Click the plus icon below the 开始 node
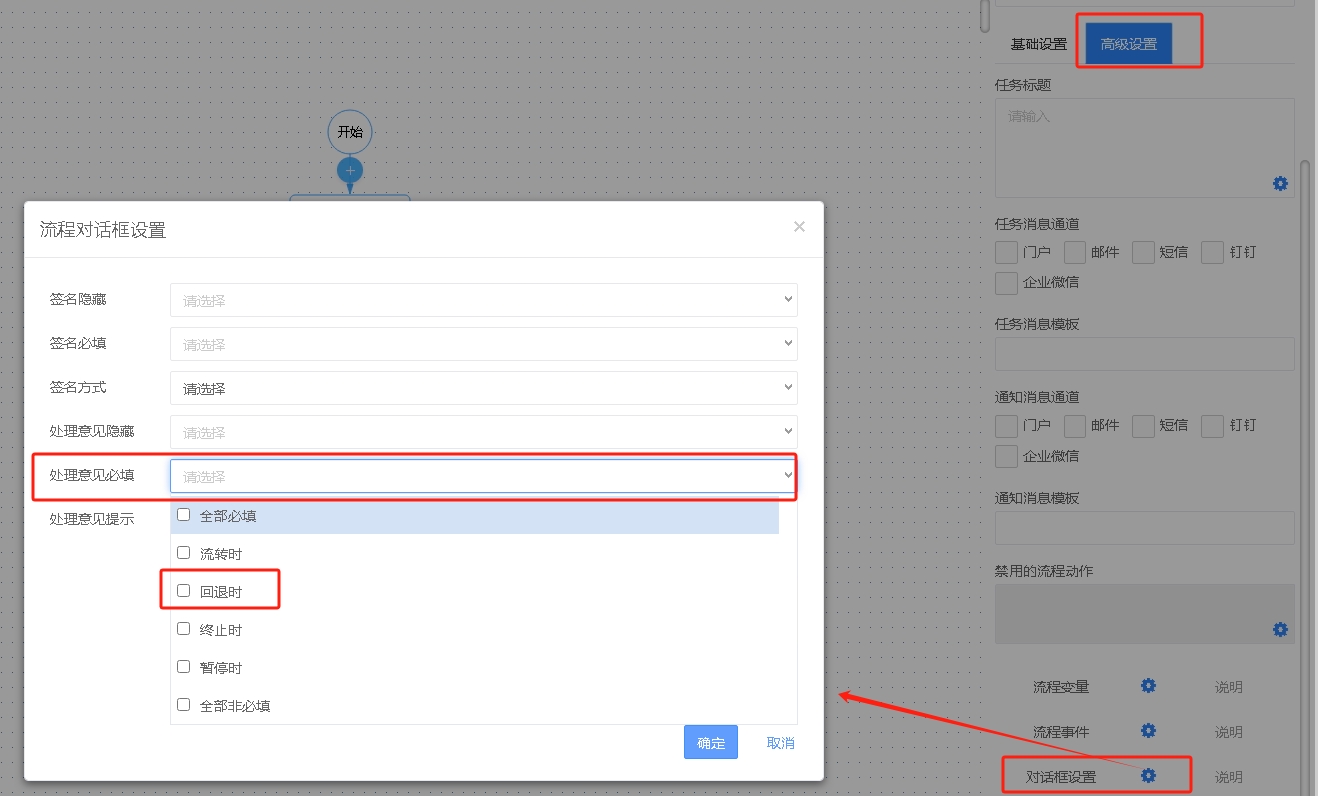The height and width of the screenshot is (796, 1318). [350, 170]
